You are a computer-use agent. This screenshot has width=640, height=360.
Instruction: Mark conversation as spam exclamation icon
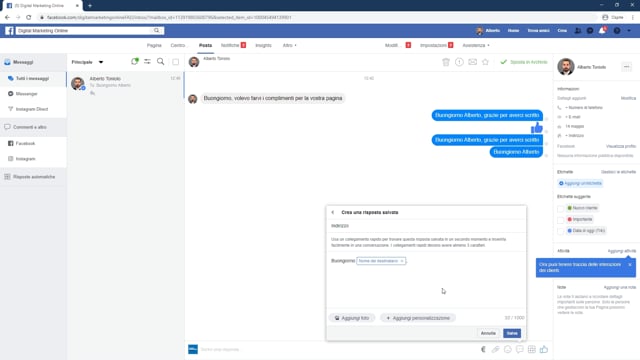pos(459,62)
